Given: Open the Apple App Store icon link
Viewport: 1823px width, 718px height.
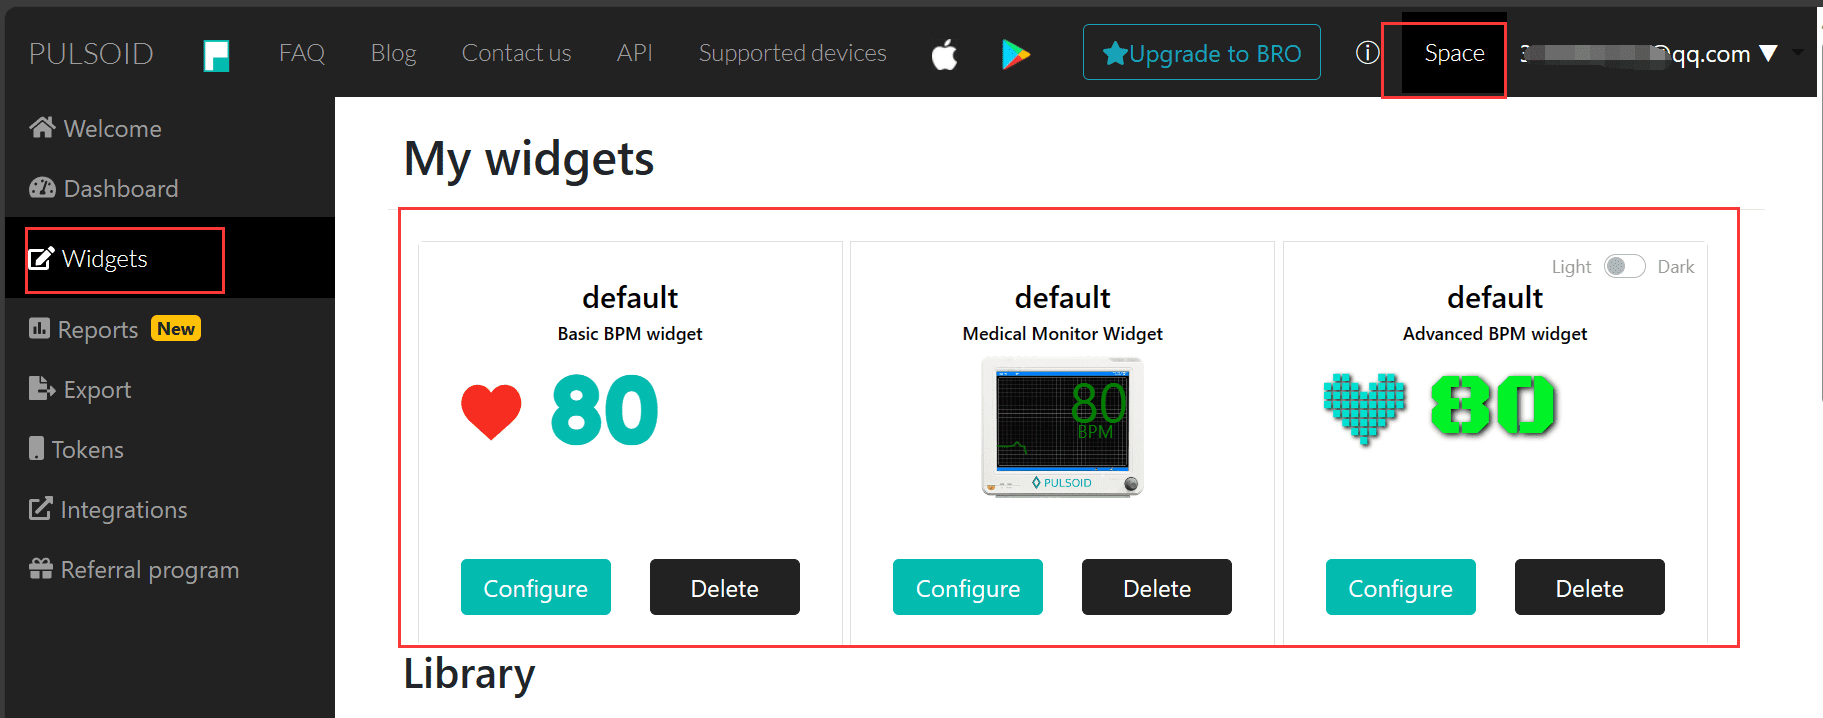Looking at the screenshot, I should [x=944, y=54].
